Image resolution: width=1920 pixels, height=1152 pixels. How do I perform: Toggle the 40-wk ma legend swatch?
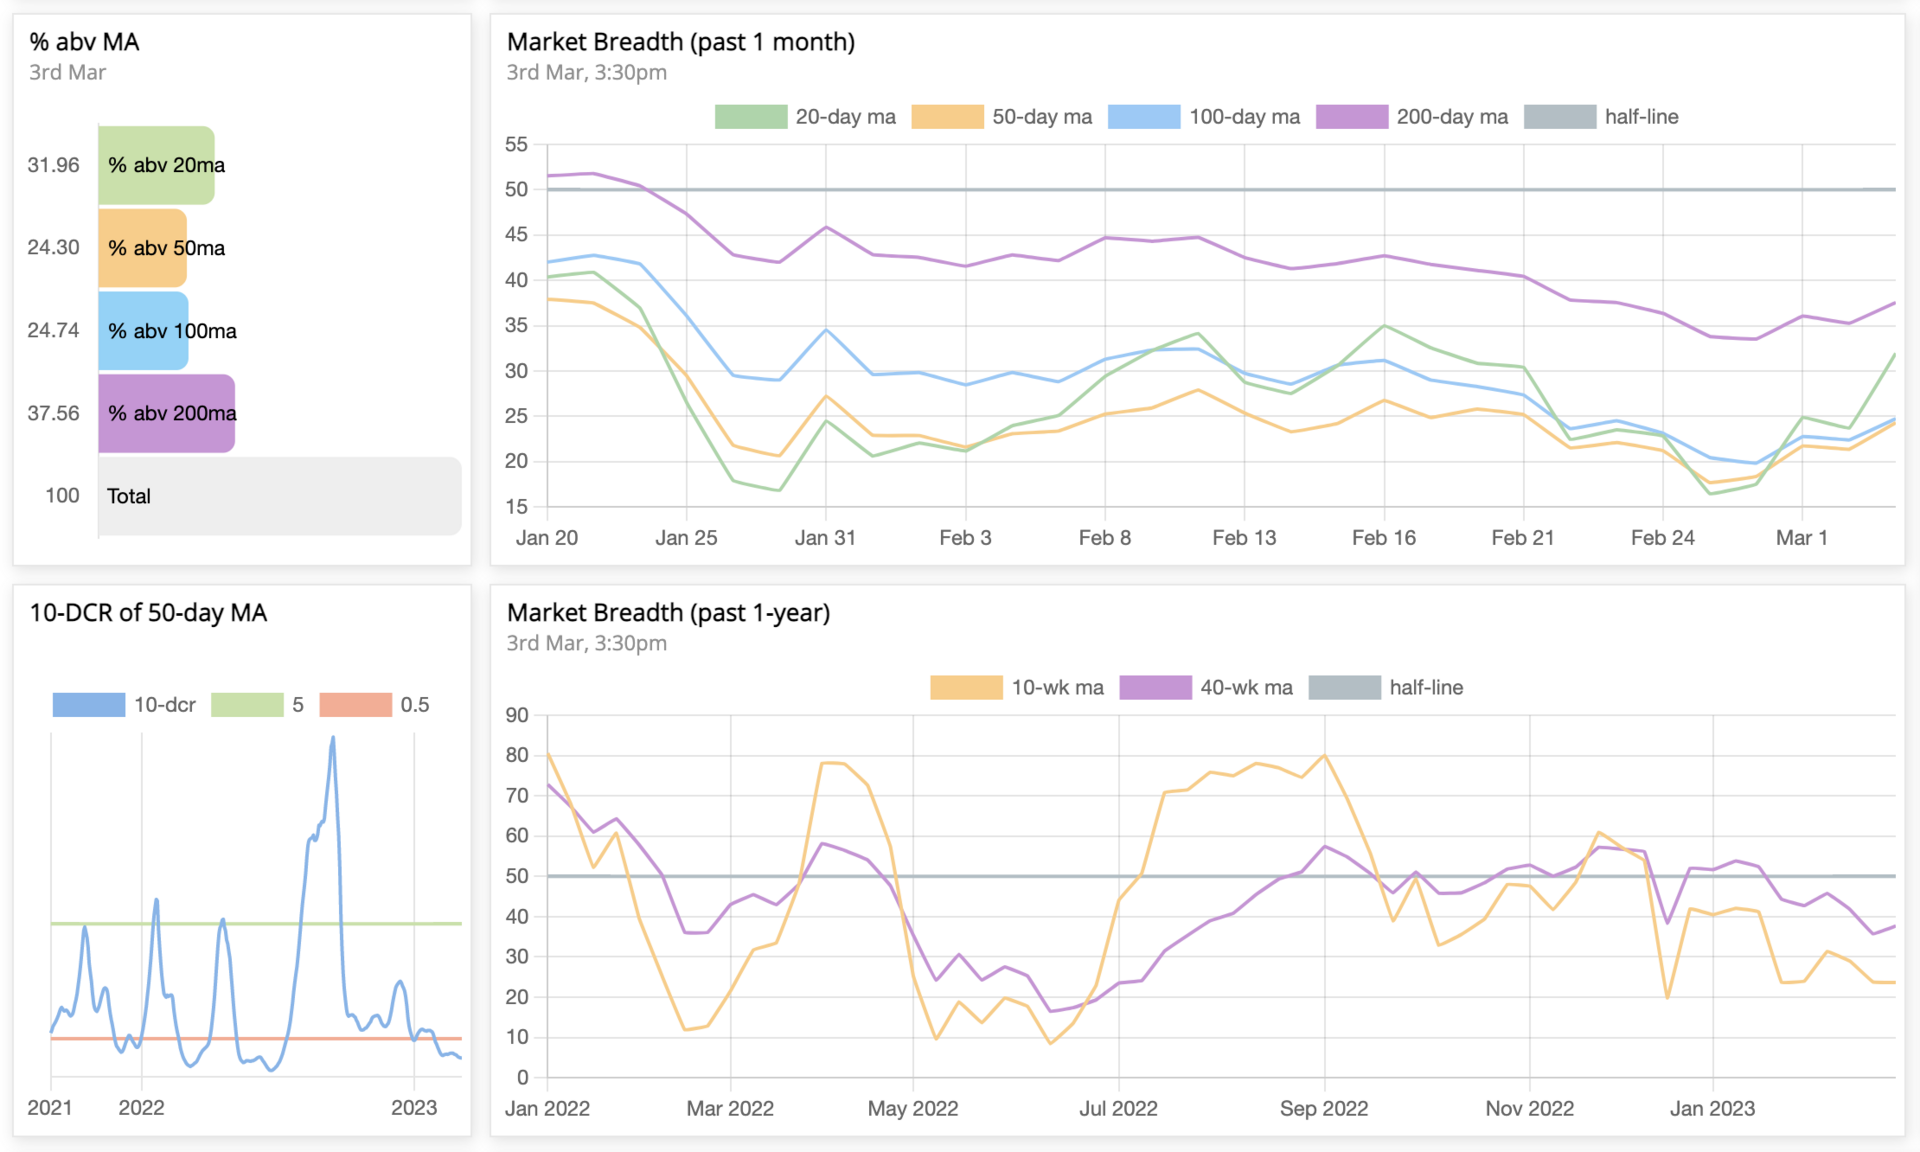pyautogui.click(x=1155, y=688)
